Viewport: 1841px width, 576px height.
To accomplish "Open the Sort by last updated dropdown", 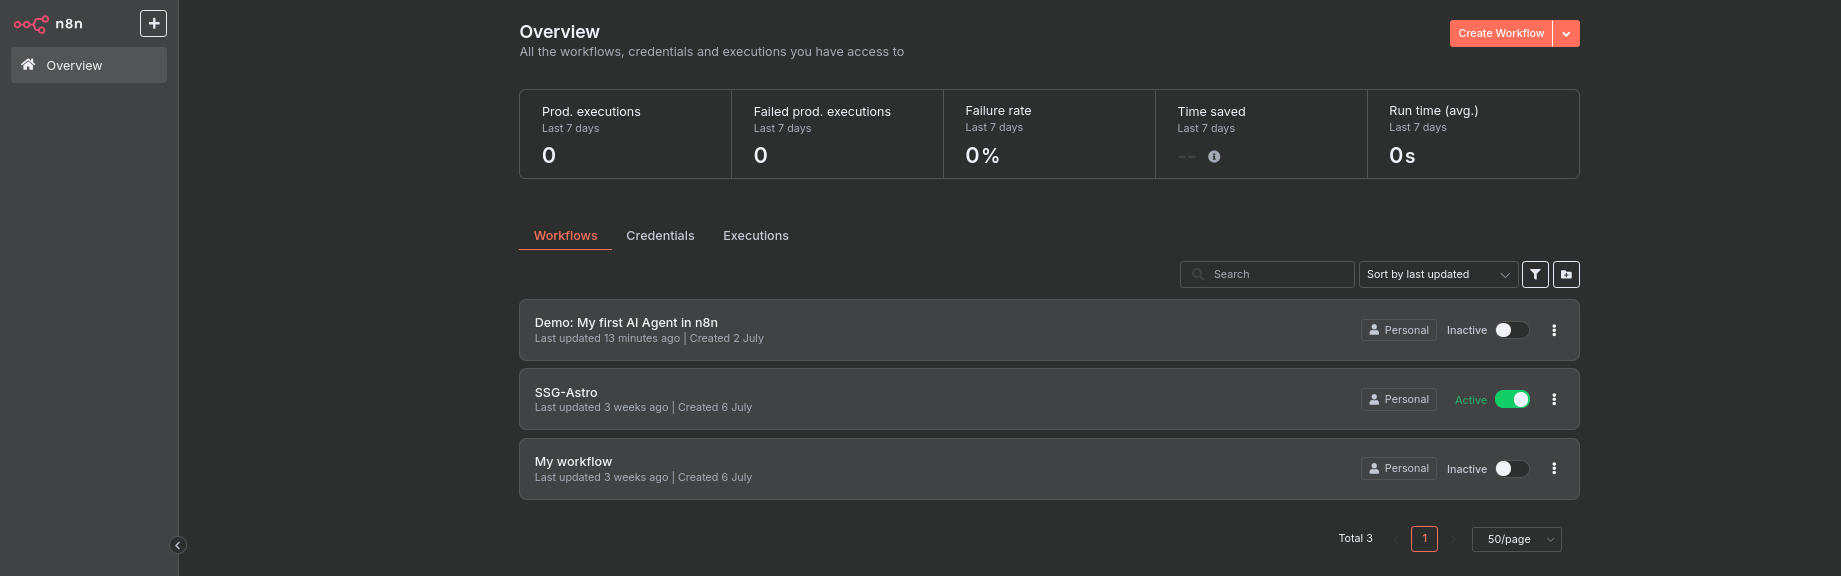I will [1438, 274].
